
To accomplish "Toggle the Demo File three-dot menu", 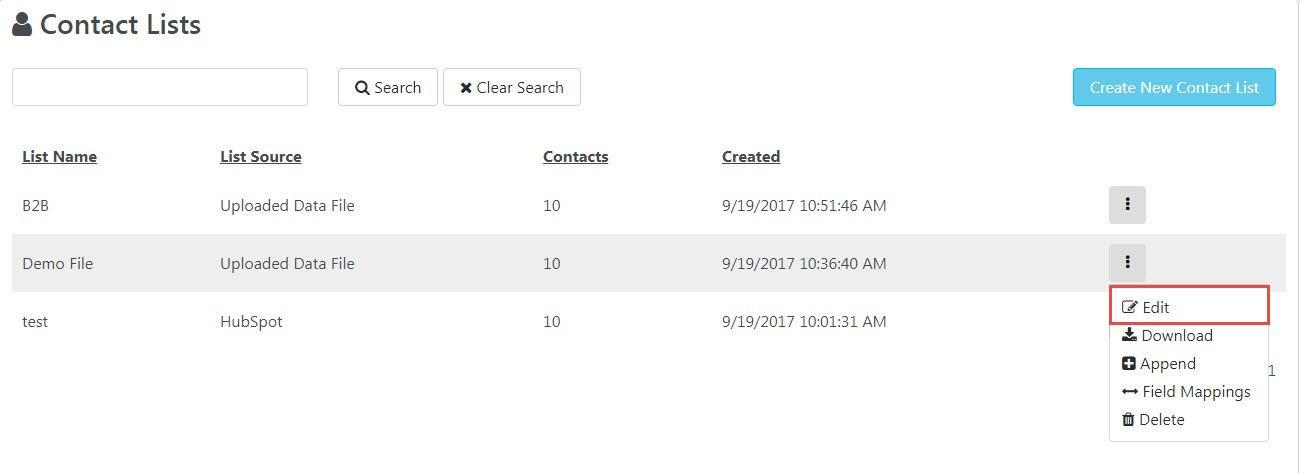I will pos(1127,263).
